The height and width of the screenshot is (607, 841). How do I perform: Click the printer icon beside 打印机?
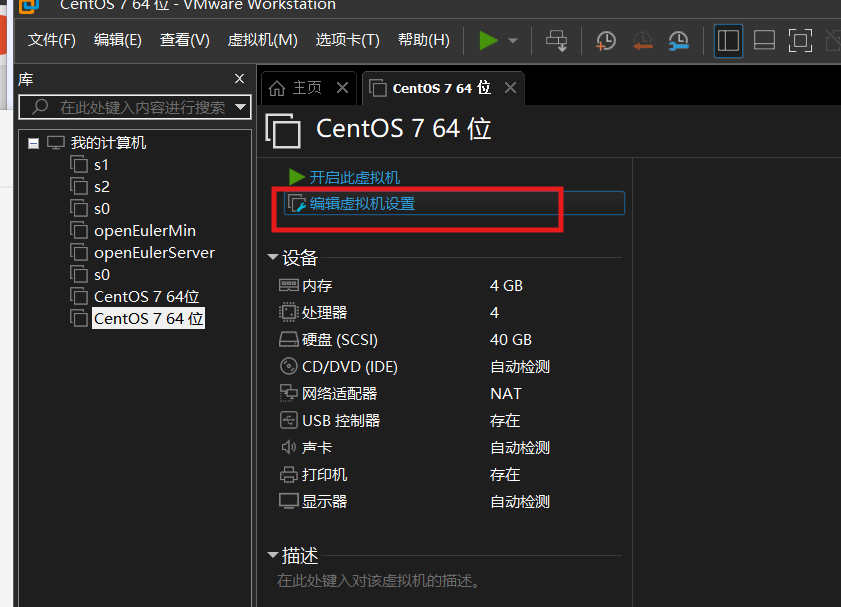click(x=289, y=475)
